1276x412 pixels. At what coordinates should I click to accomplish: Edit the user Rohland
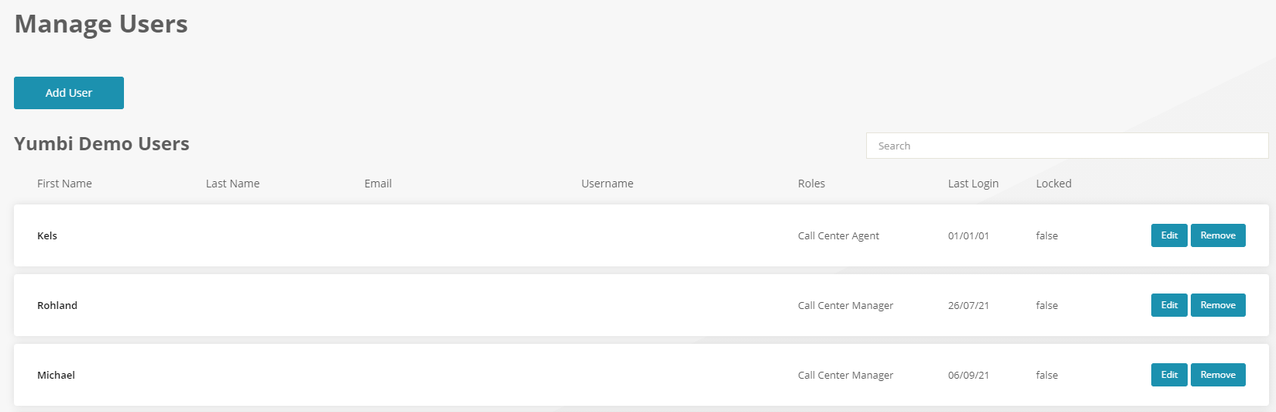(x=1169, y=305)
